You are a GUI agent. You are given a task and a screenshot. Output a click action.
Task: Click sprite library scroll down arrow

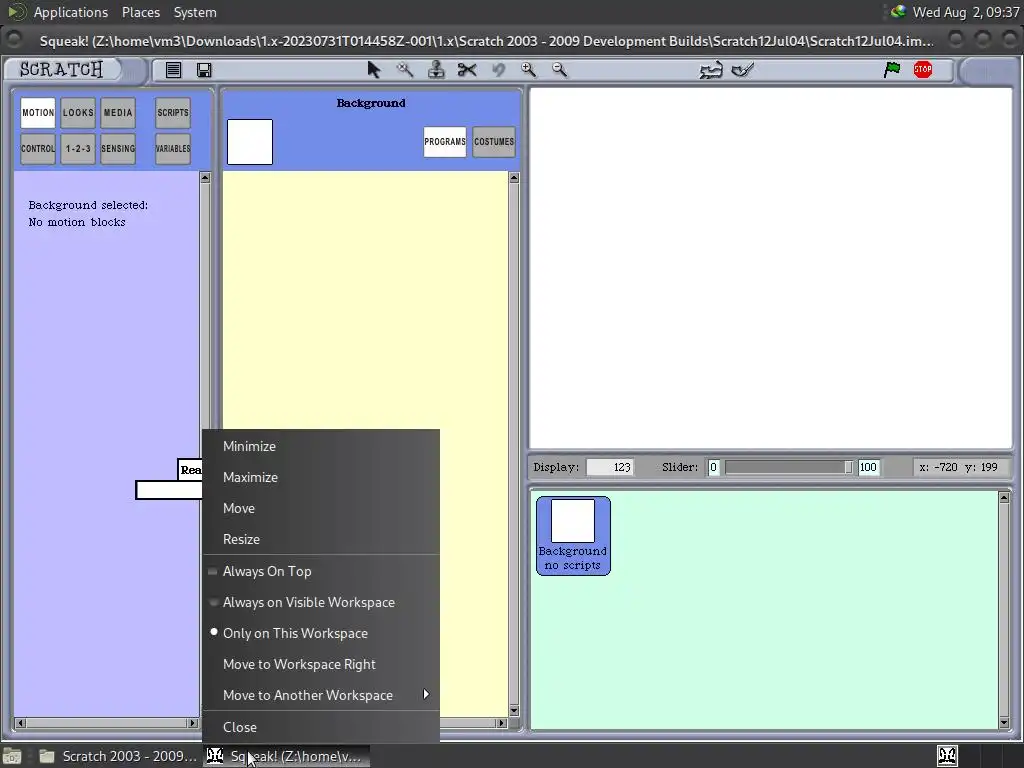(1004, 723)
